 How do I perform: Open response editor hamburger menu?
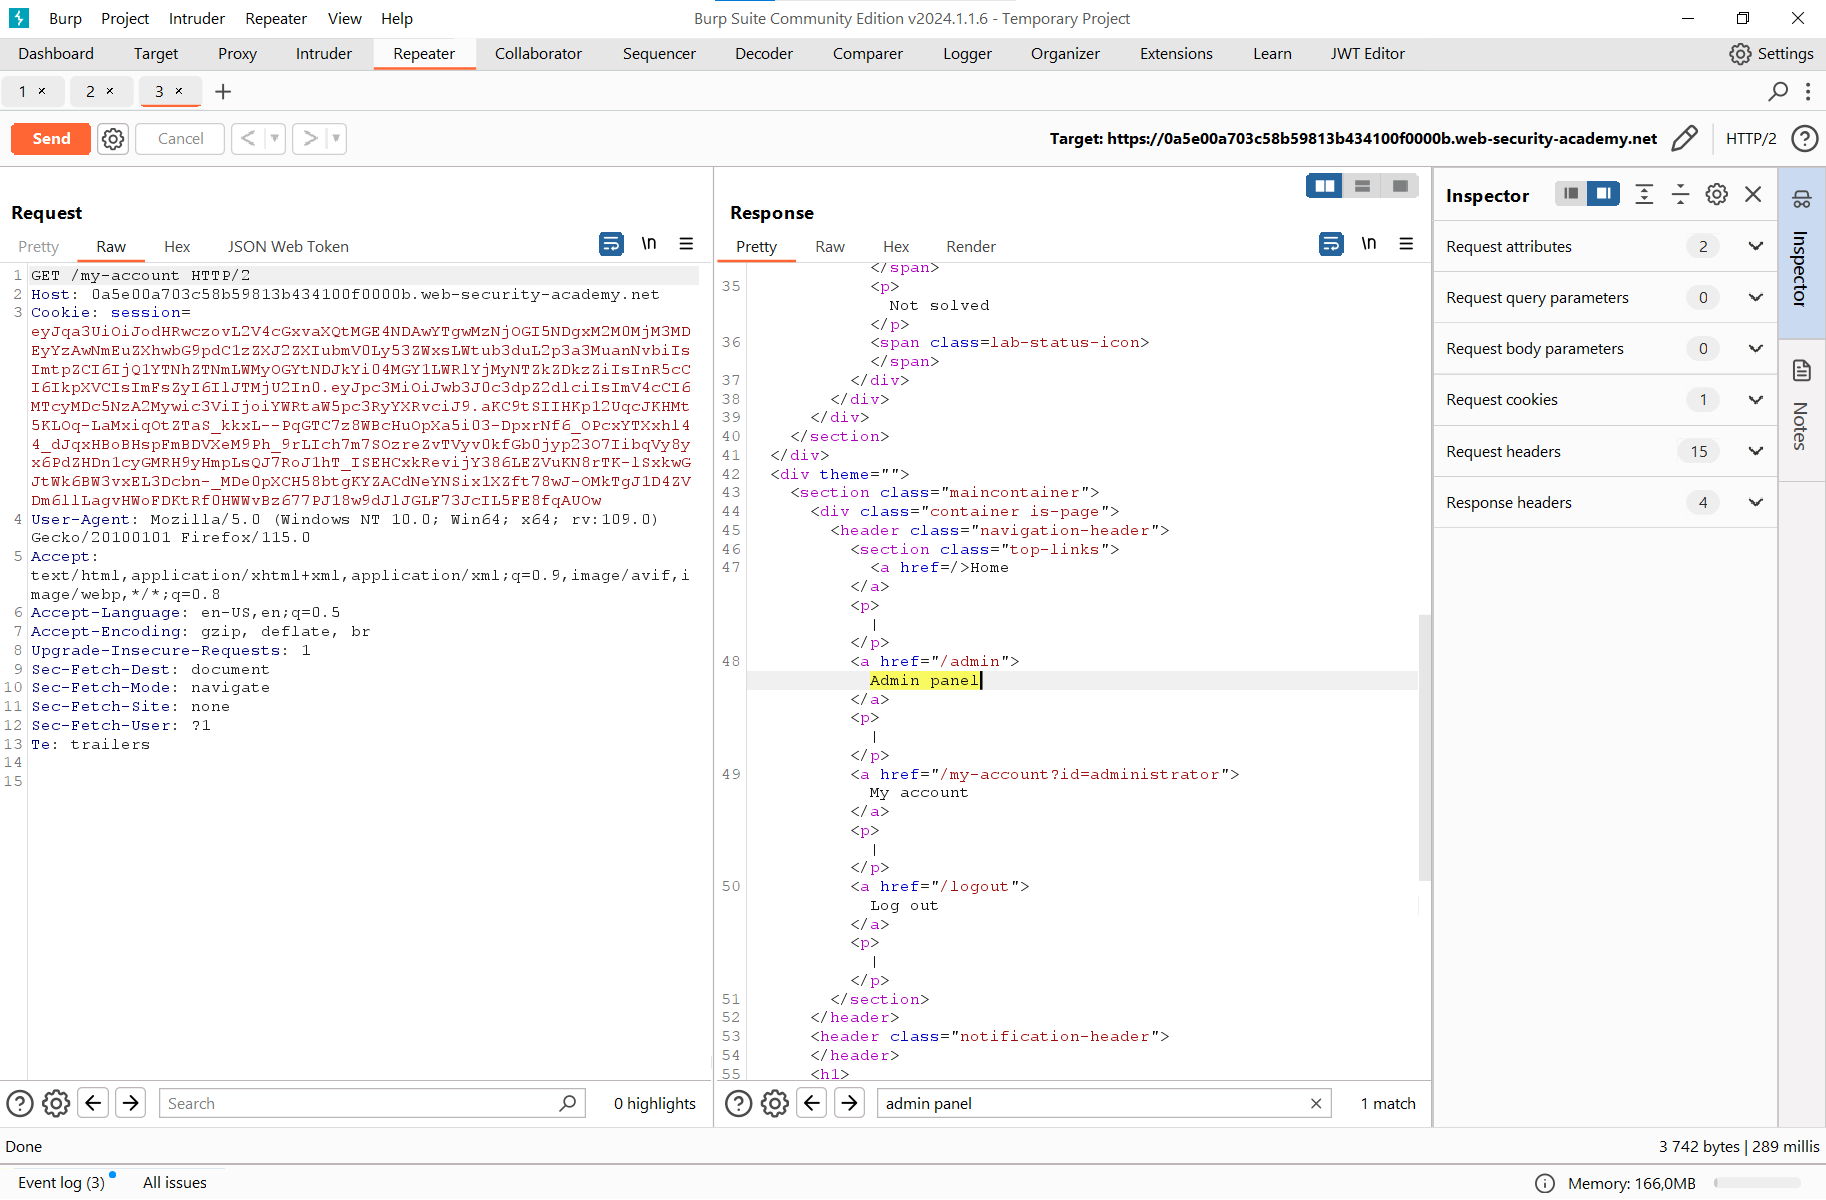click(1406, 243)
